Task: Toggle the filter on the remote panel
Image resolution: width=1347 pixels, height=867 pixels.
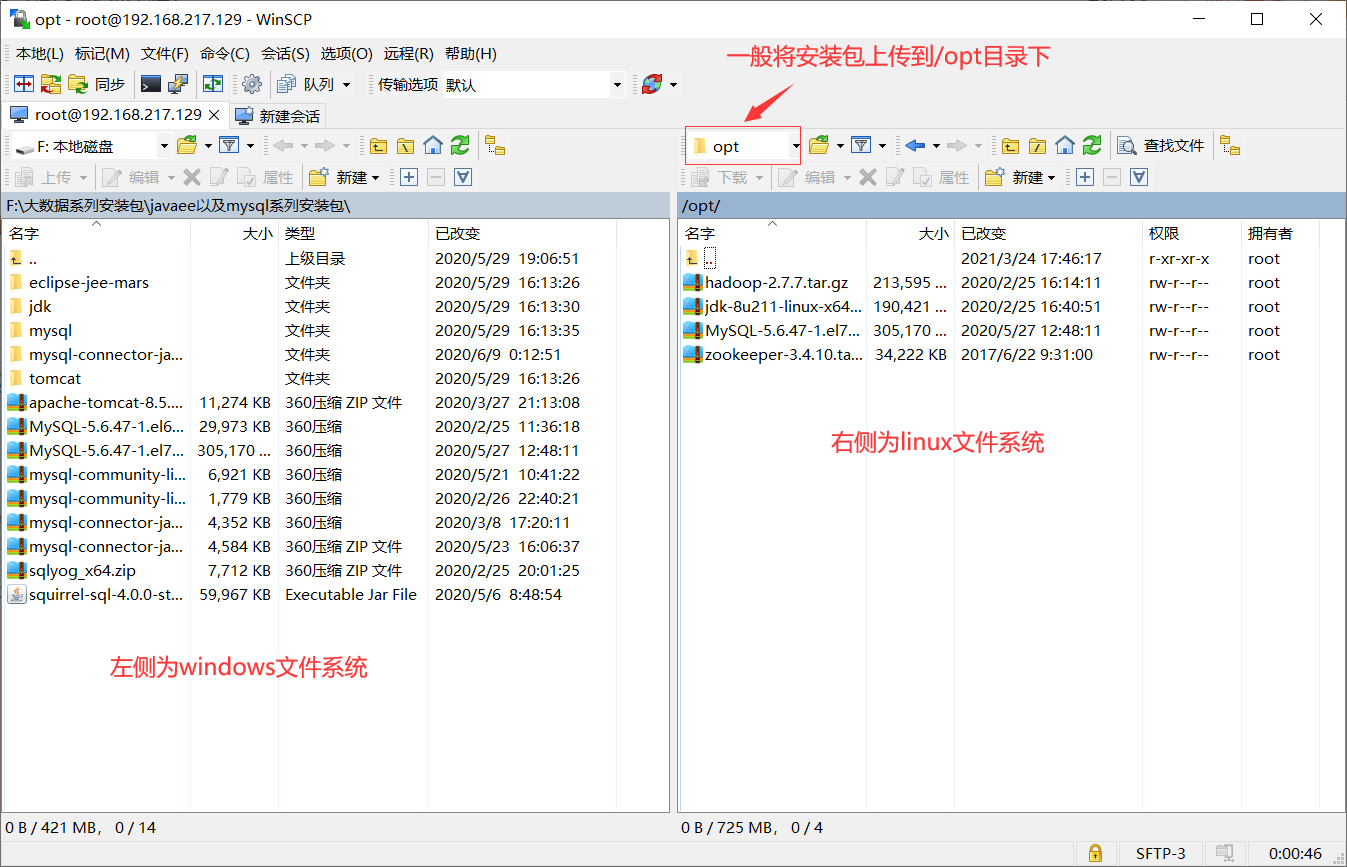Action: pos(861,146)
